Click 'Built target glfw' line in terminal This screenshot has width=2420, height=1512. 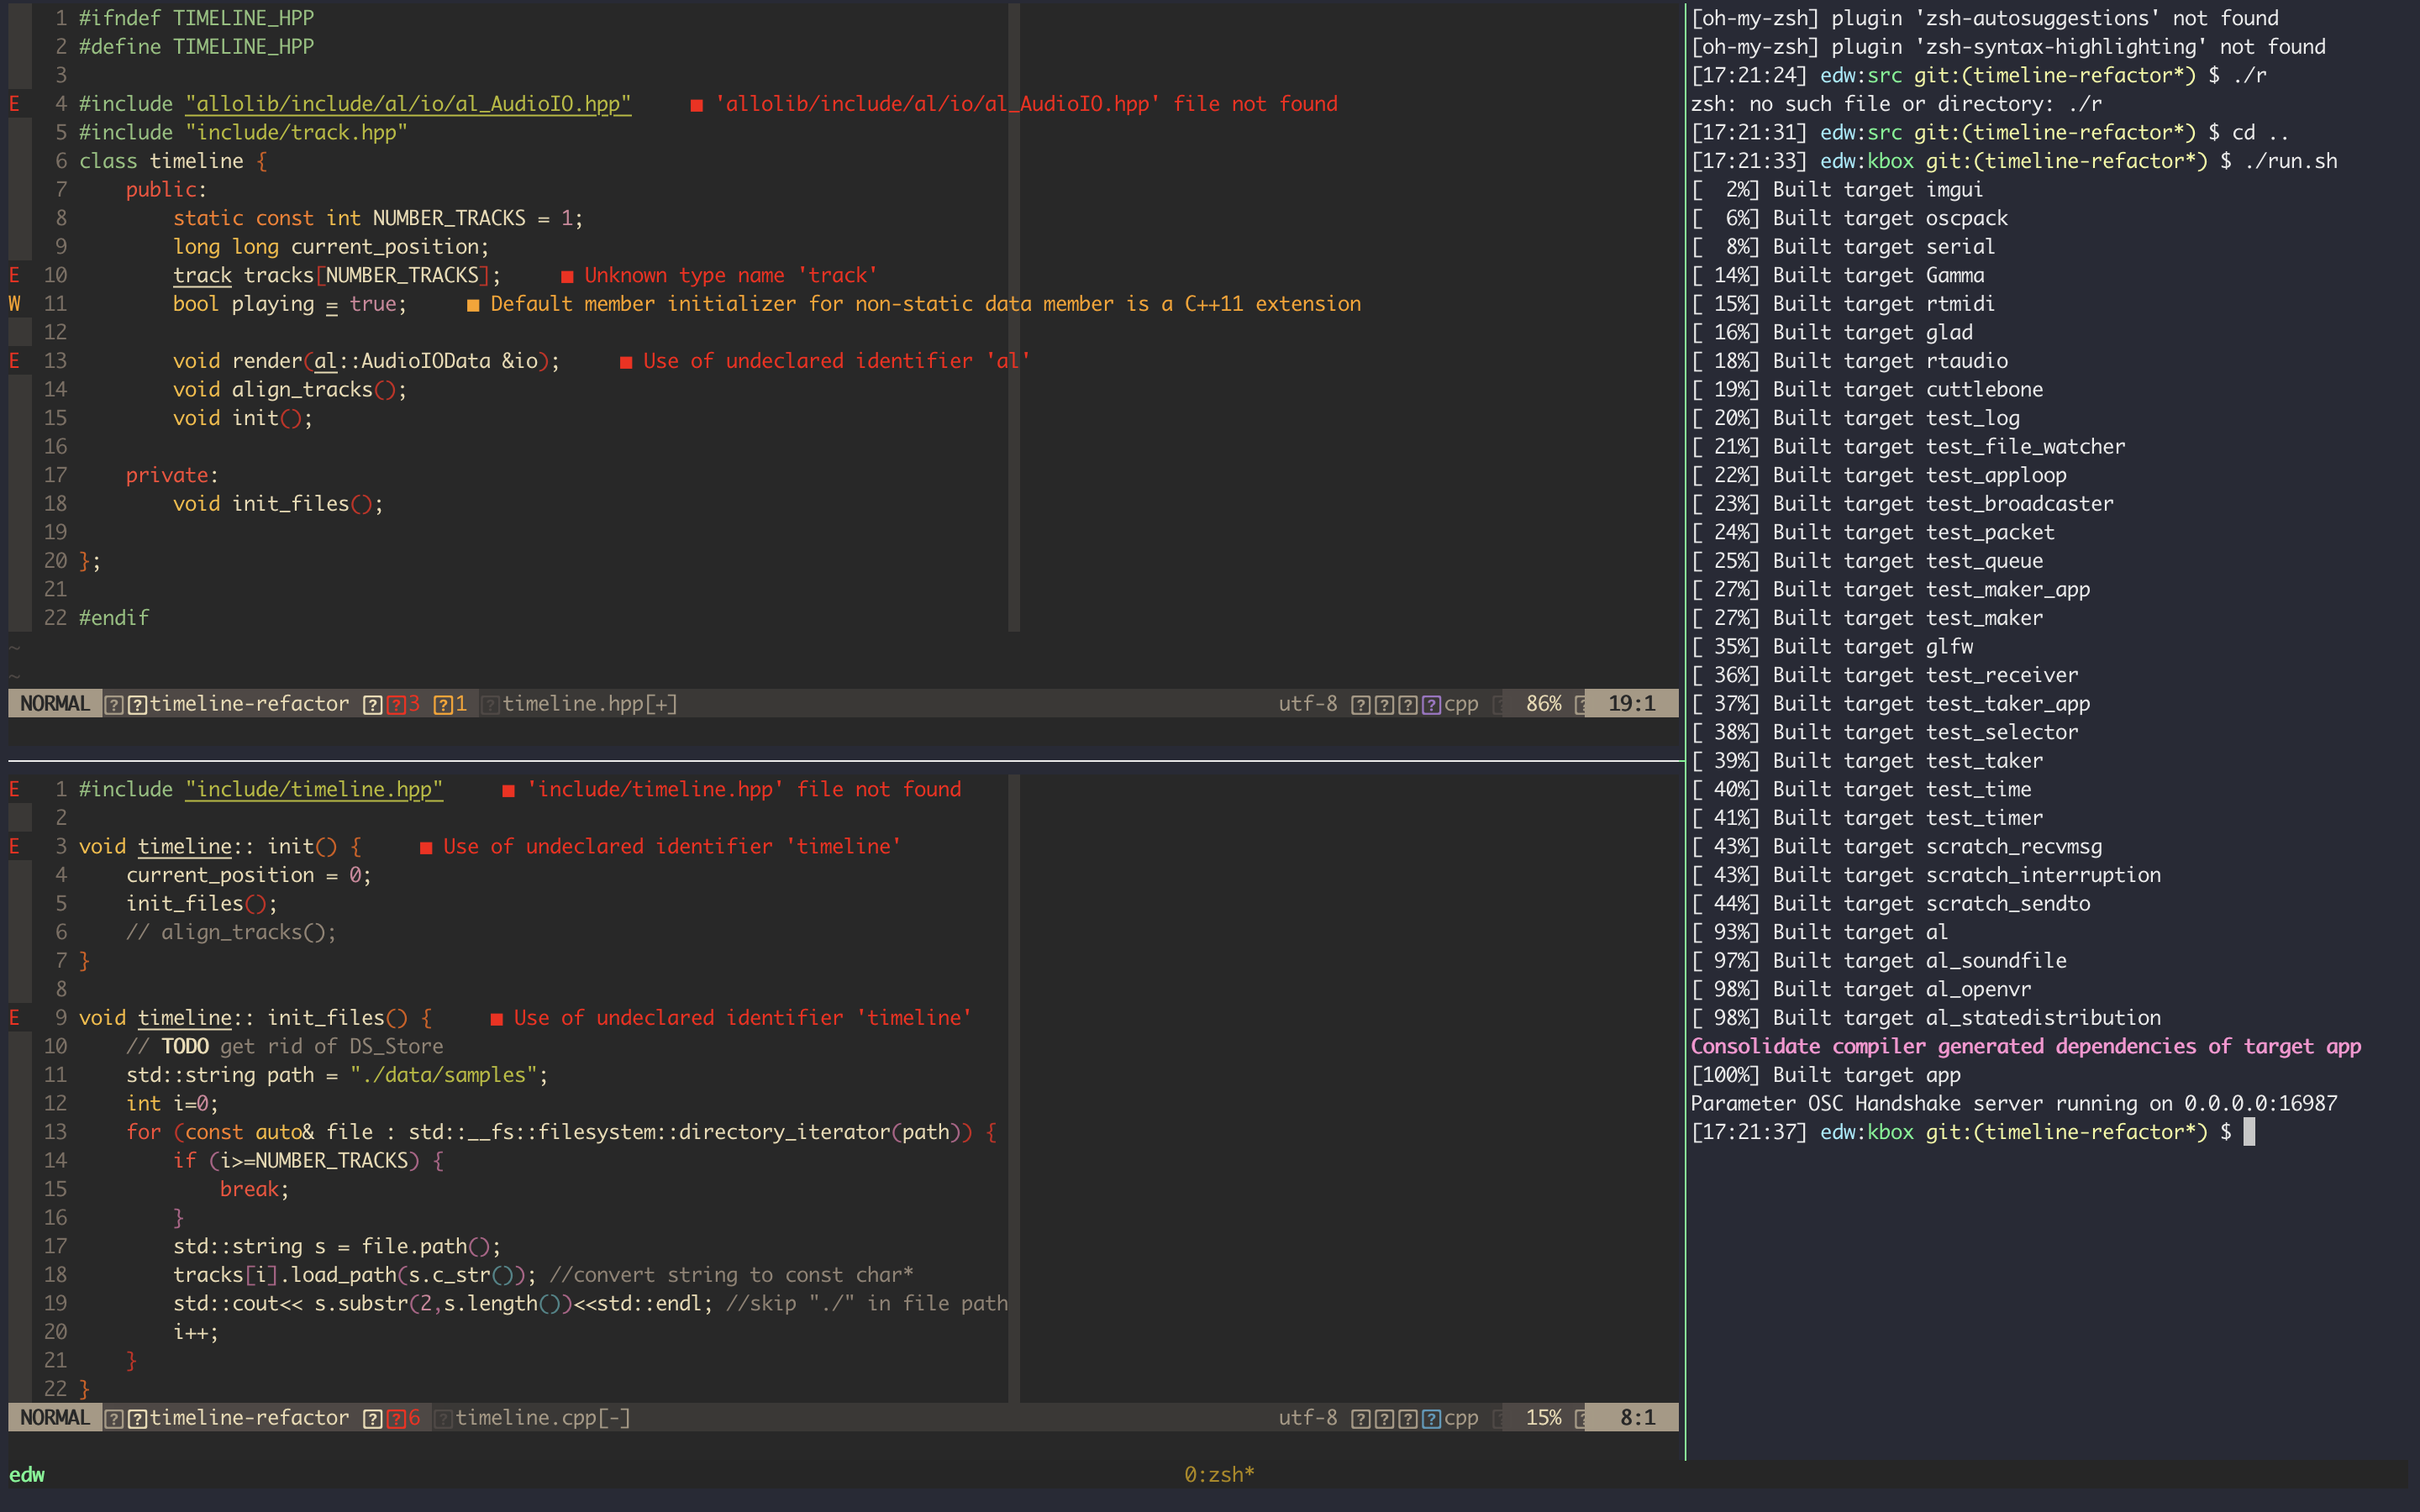(1832, 647)
